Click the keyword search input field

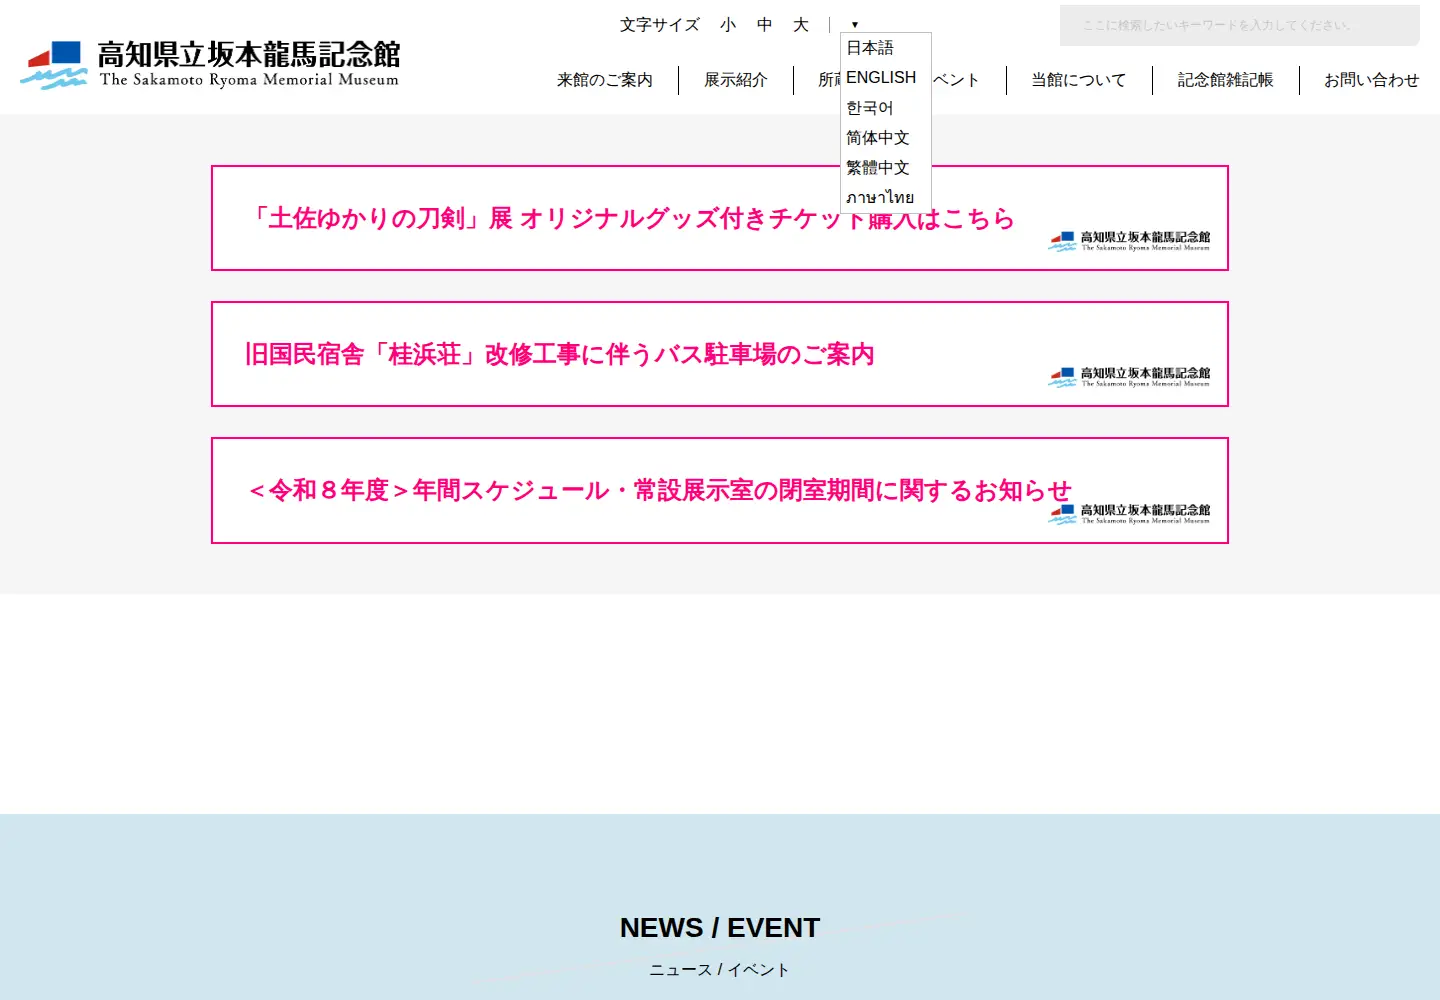(x=1240, y=25)
